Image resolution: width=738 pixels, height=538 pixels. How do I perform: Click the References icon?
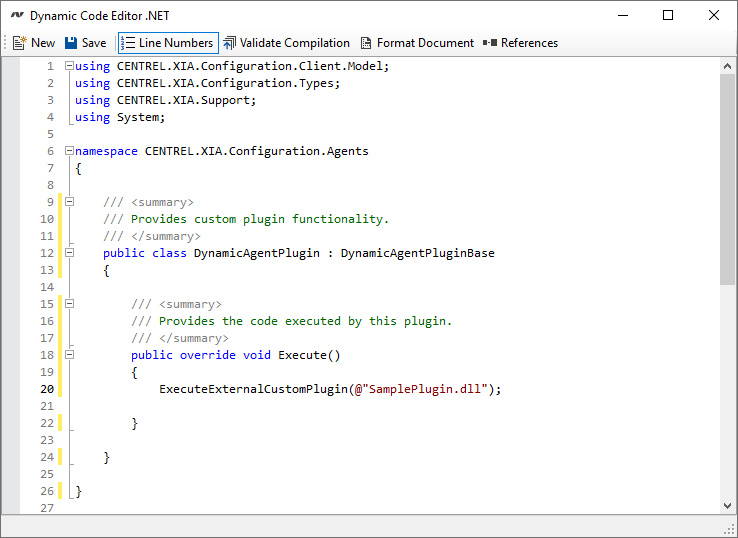[489, 43]
